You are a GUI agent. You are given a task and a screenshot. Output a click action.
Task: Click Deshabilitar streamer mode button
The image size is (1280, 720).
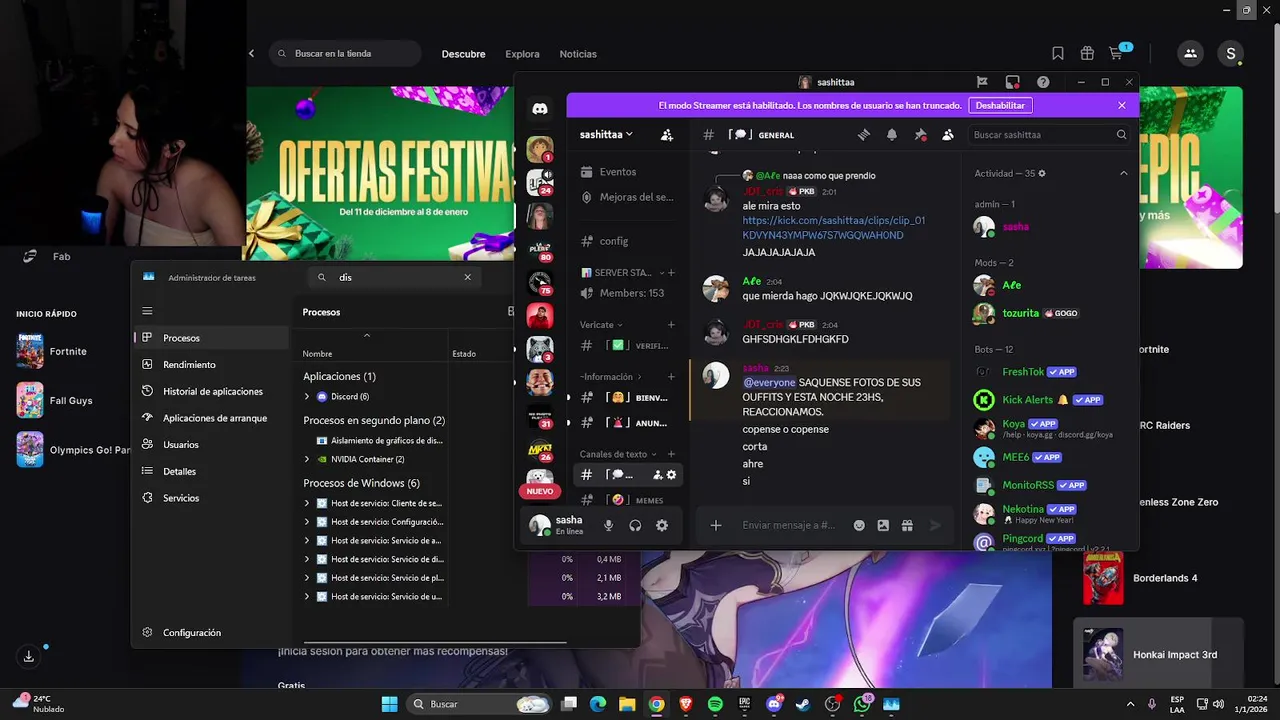[x=1000, y=105]
